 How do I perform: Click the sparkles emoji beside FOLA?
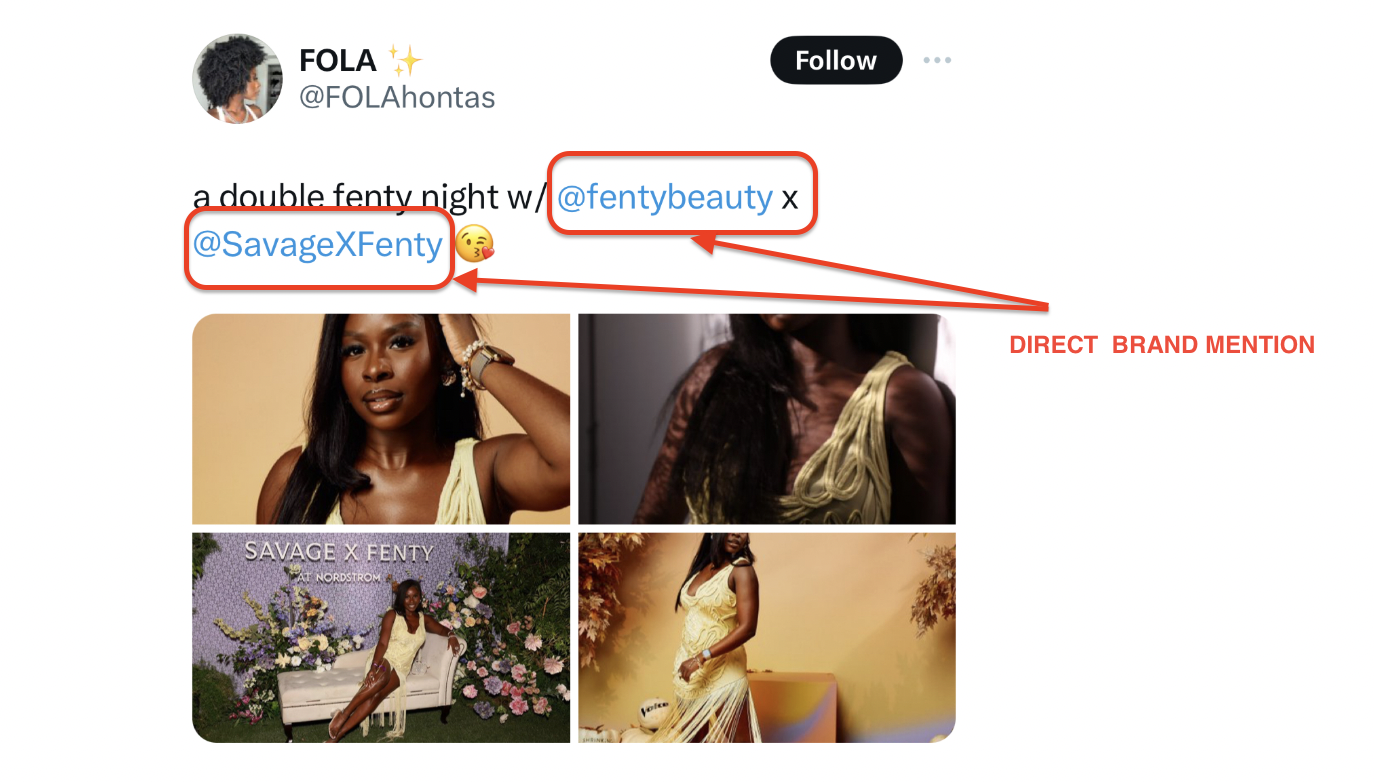click(405, 61)
